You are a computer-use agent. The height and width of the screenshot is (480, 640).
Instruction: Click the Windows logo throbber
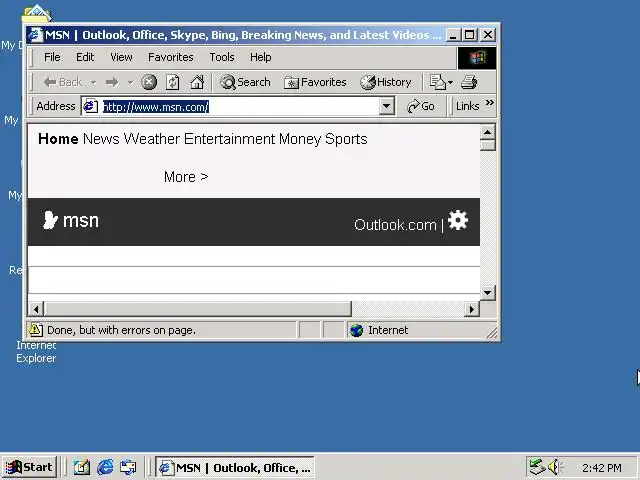click(477, 58)
